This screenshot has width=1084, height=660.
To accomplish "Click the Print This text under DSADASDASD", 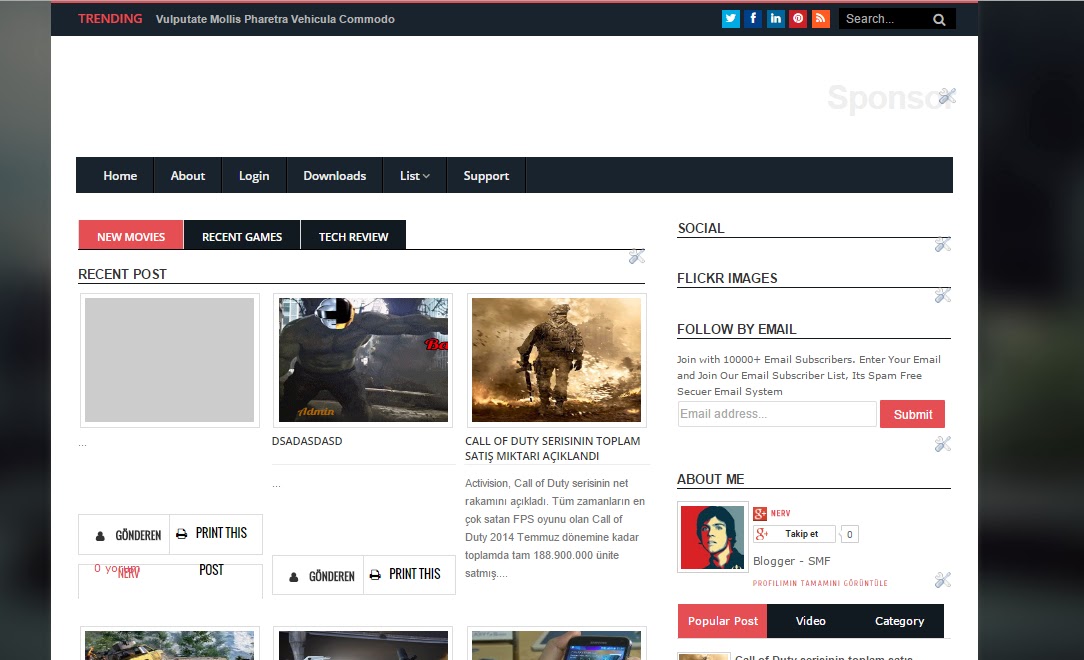I will pyautogui.click(x=415, y=574).
